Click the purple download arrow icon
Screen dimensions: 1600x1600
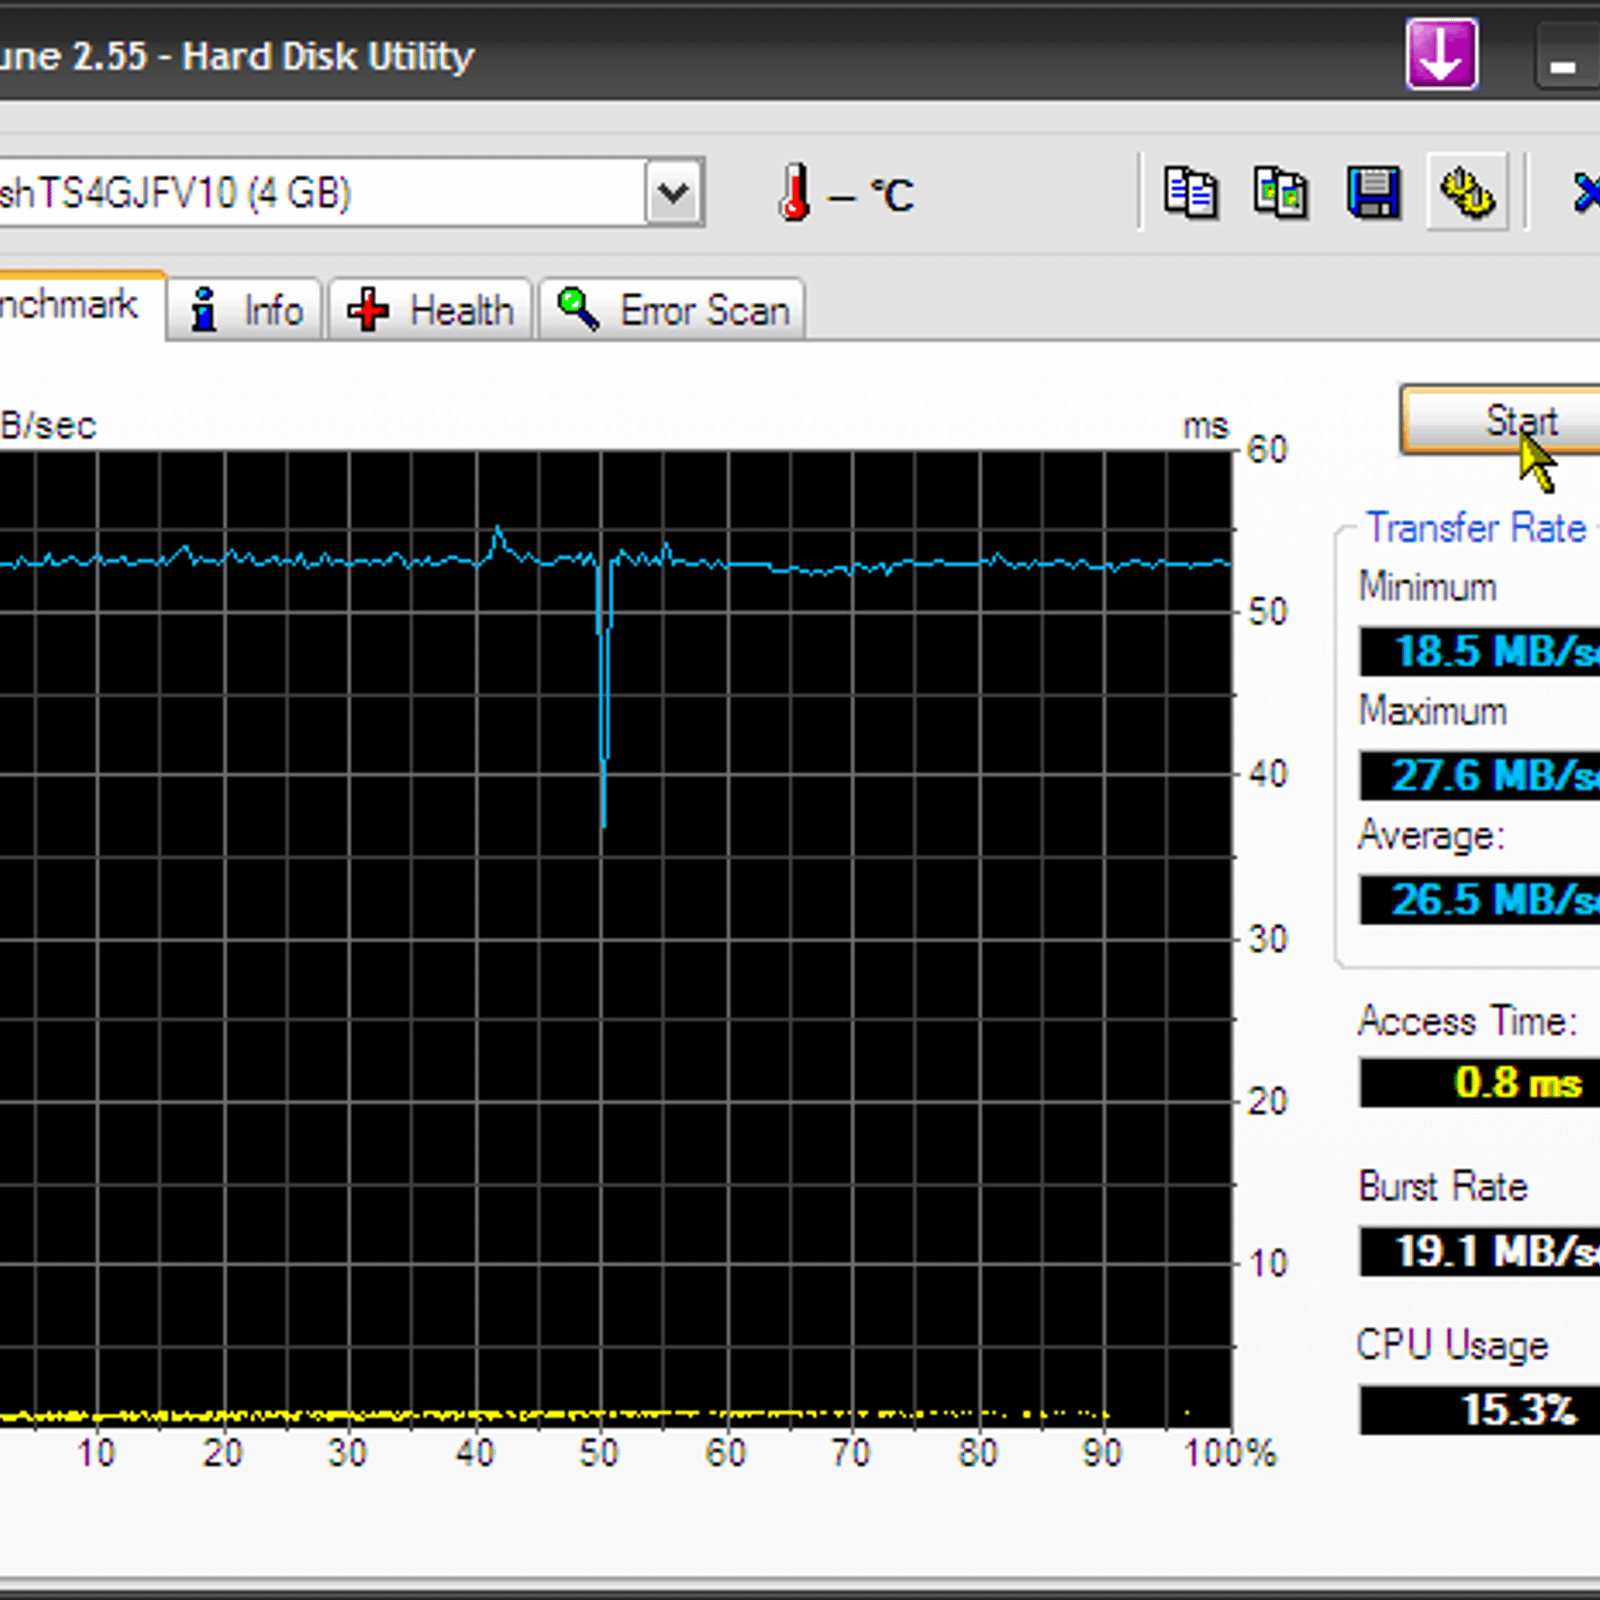point(1441,54)
